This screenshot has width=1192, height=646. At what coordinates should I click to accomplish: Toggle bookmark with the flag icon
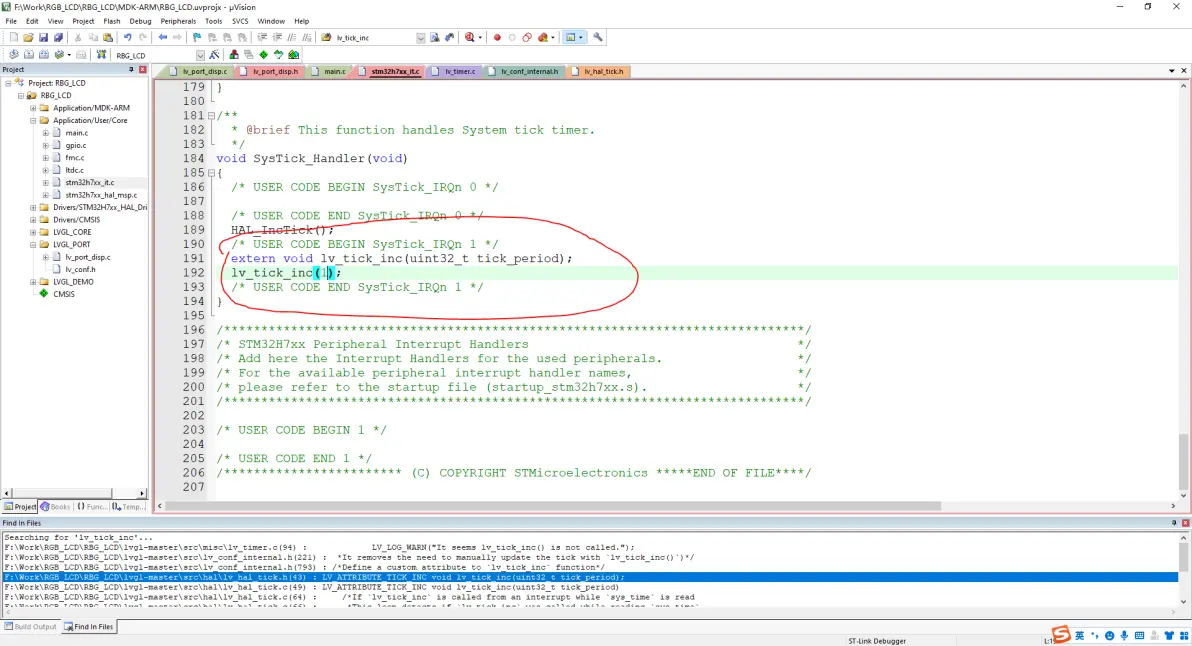click(197, 38)
